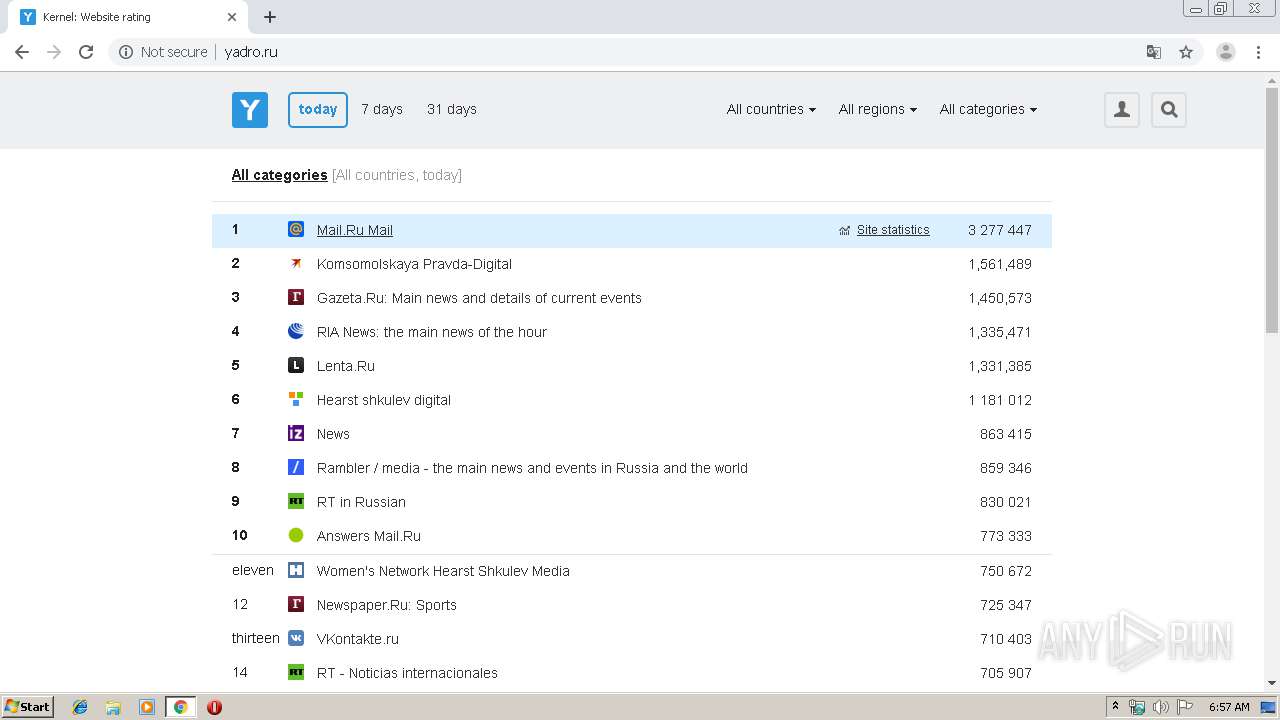Open RIA News: the main news link
The width and height of the screenshot is (1280, 720).
tap(432, 332)
